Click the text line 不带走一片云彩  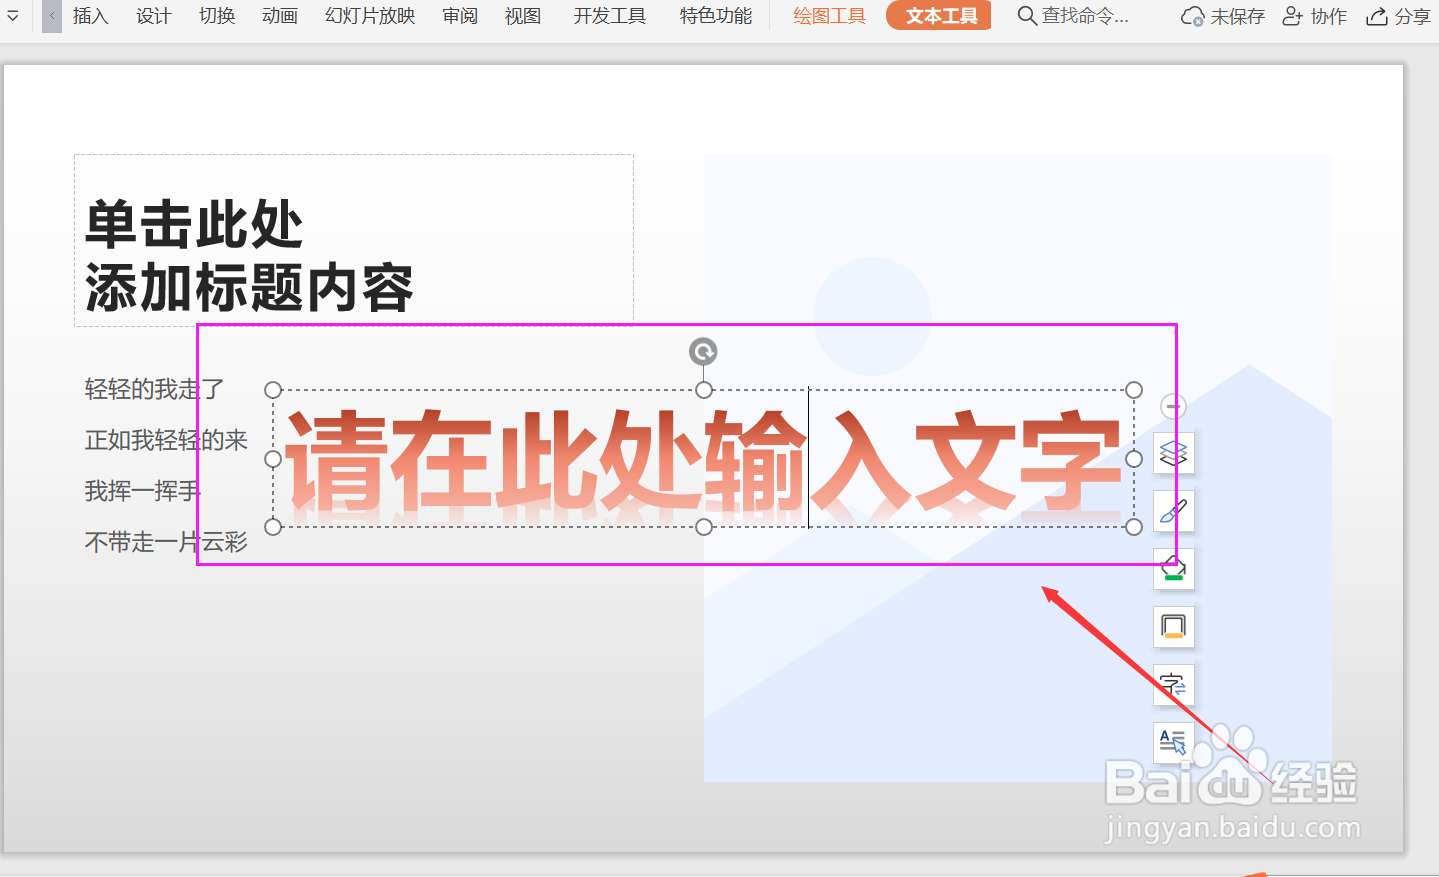coord(166,542)
